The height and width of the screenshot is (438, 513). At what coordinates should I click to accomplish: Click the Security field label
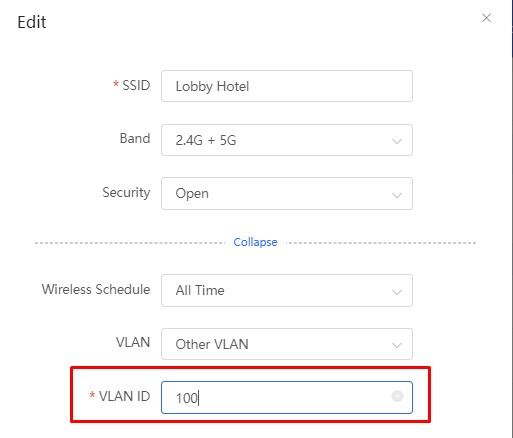click(x=126, y=193)
